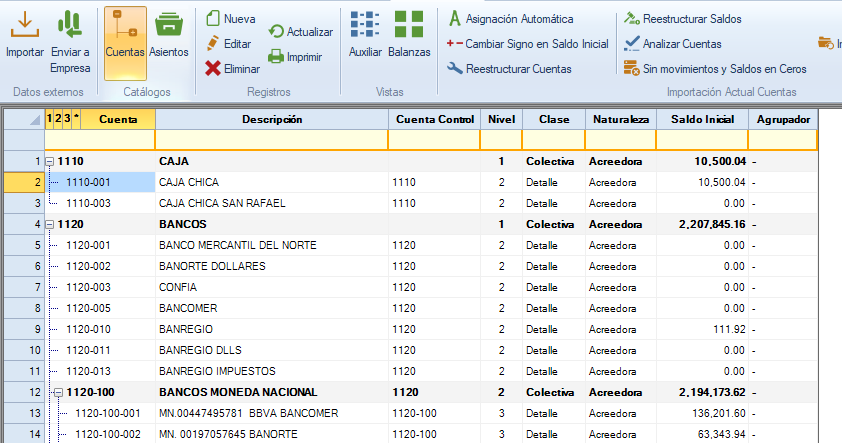
Task: Click the Descripción filter input field
Action: 271,140
